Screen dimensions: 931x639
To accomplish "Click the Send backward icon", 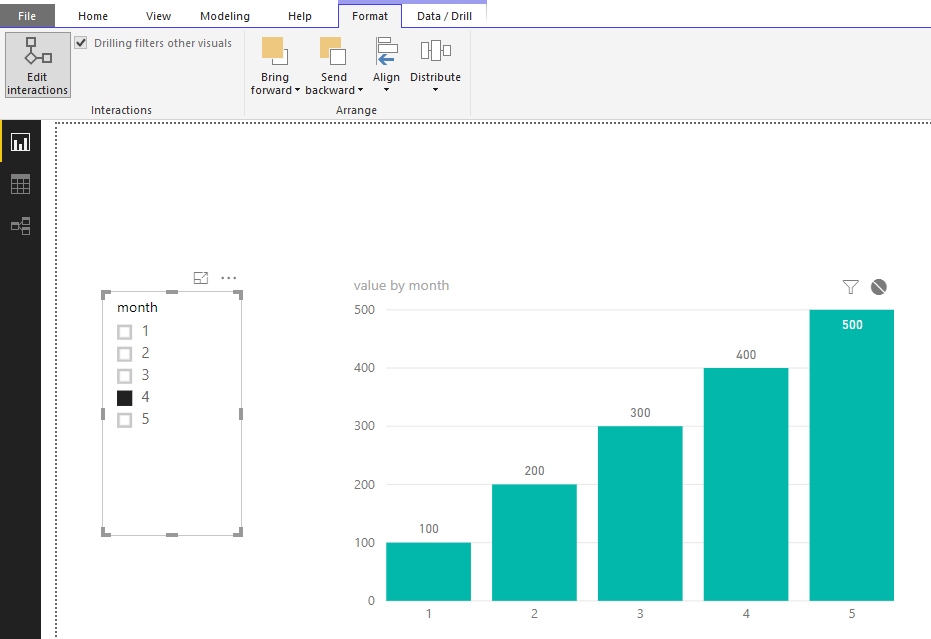I will point(332,51).
